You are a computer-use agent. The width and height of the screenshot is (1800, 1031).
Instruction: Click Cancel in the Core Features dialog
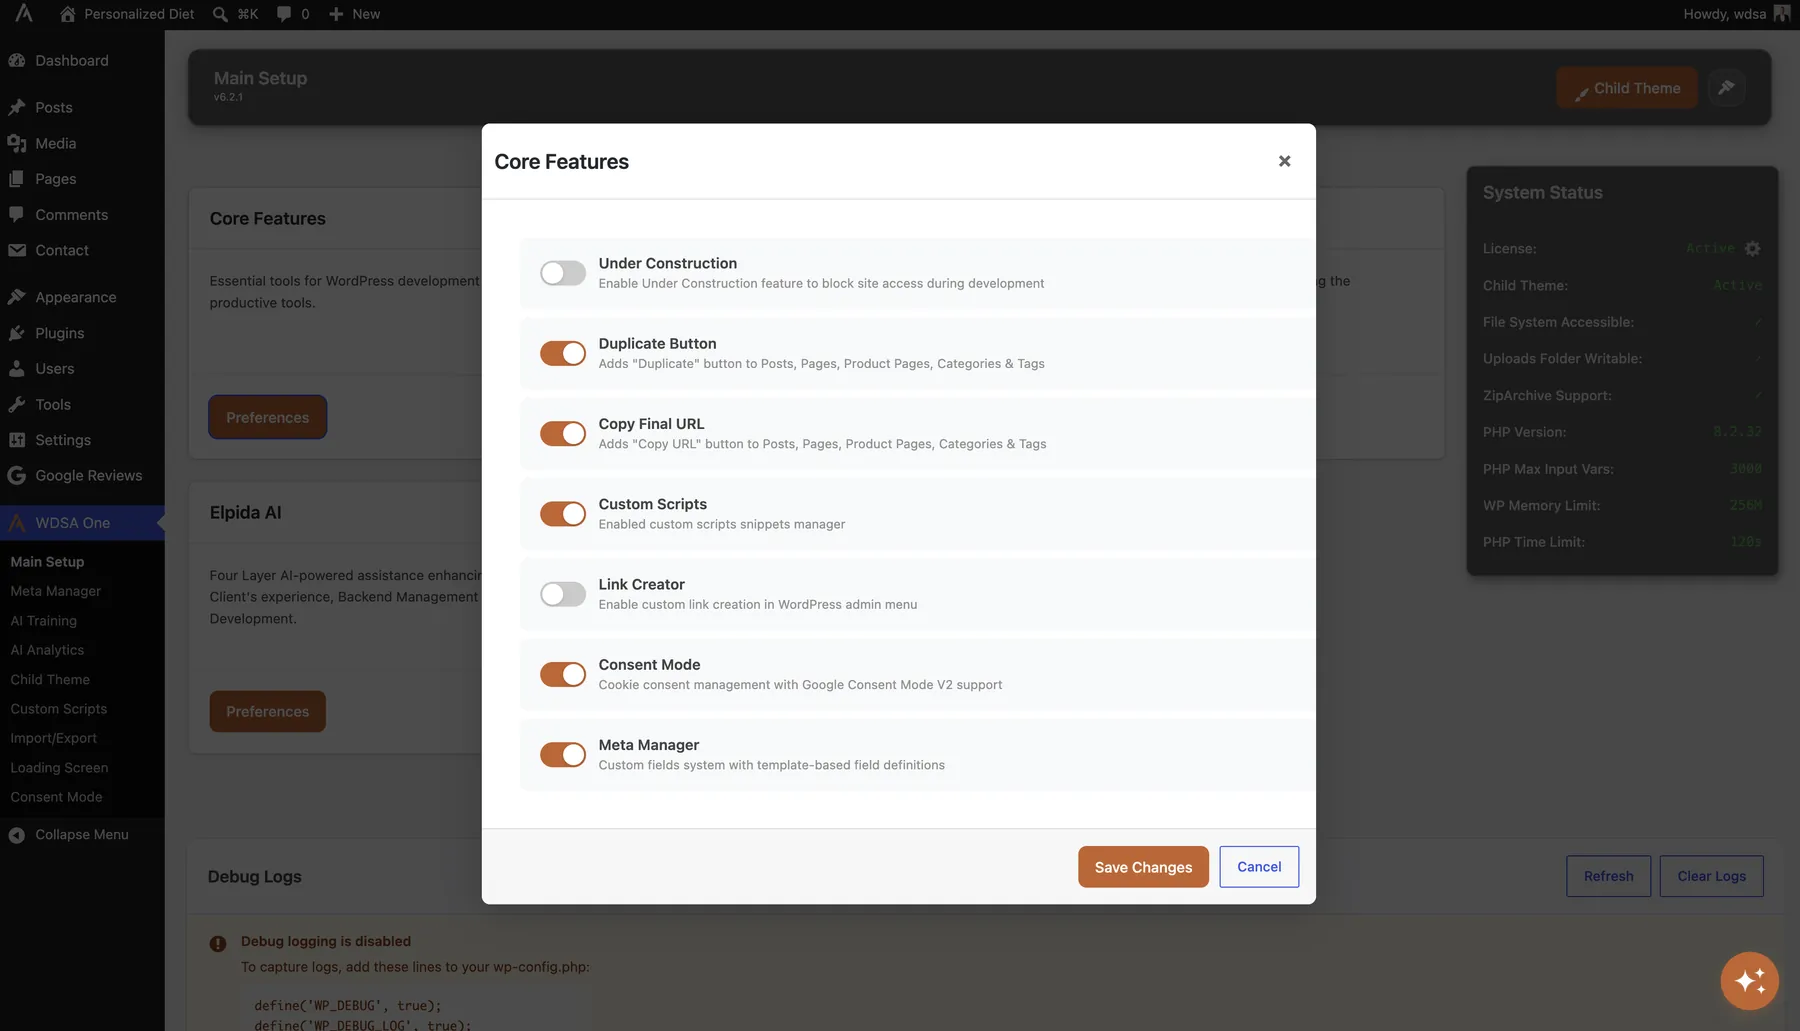1259,867
